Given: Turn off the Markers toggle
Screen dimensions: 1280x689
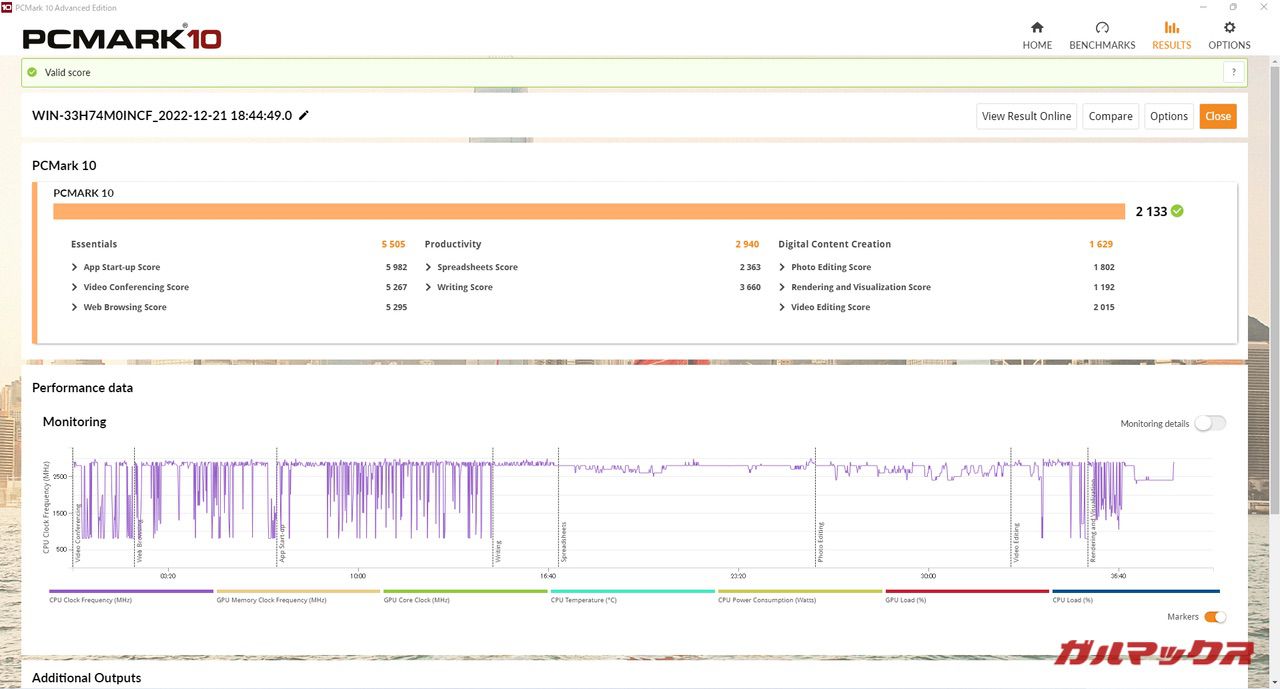Looking at the screenshot, I should [x=1214, y=617].
